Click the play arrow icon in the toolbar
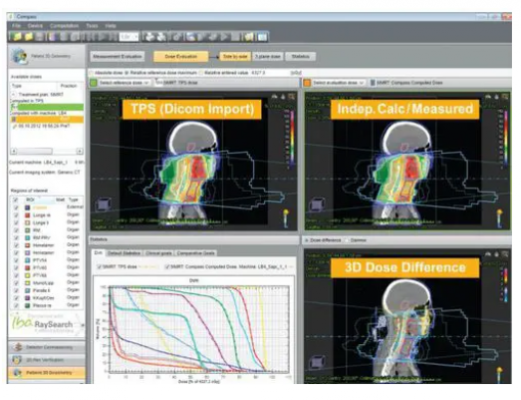The width and height of the screenshot is (521, 400). 225,37
